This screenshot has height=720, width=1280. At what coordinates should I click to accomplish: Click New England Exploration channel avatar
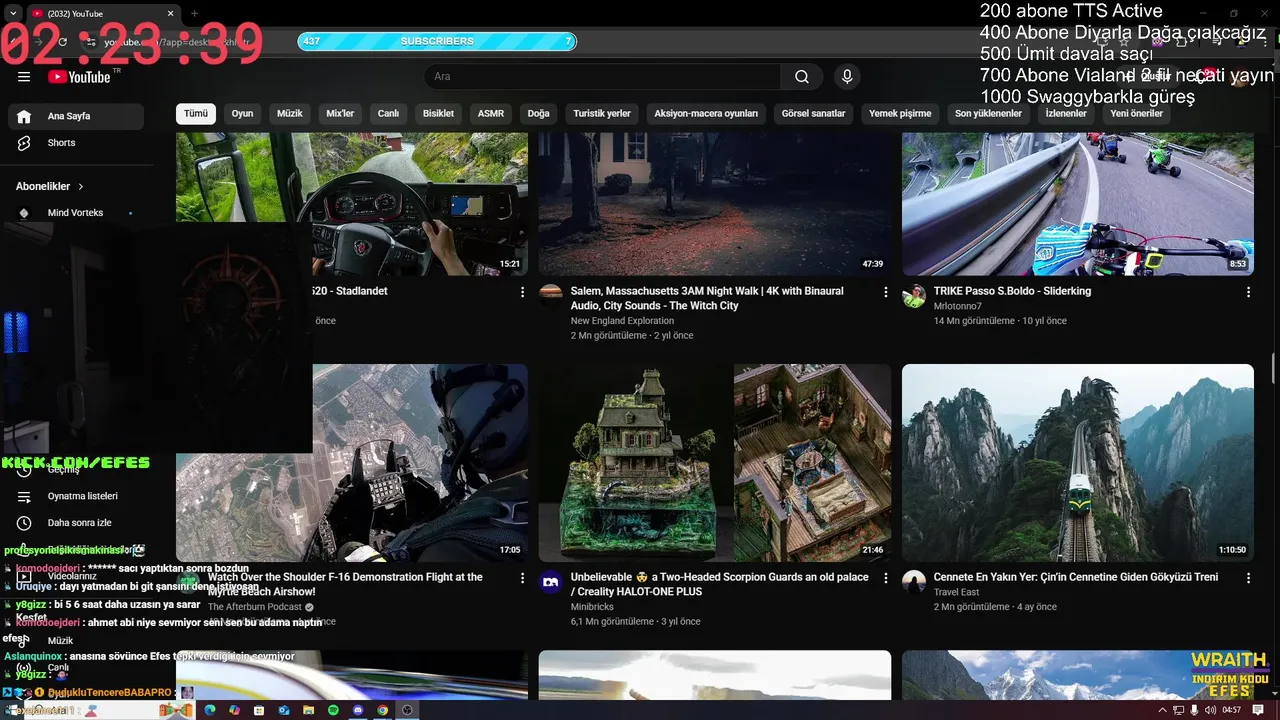pyautogui.click(x=551, y=296)
